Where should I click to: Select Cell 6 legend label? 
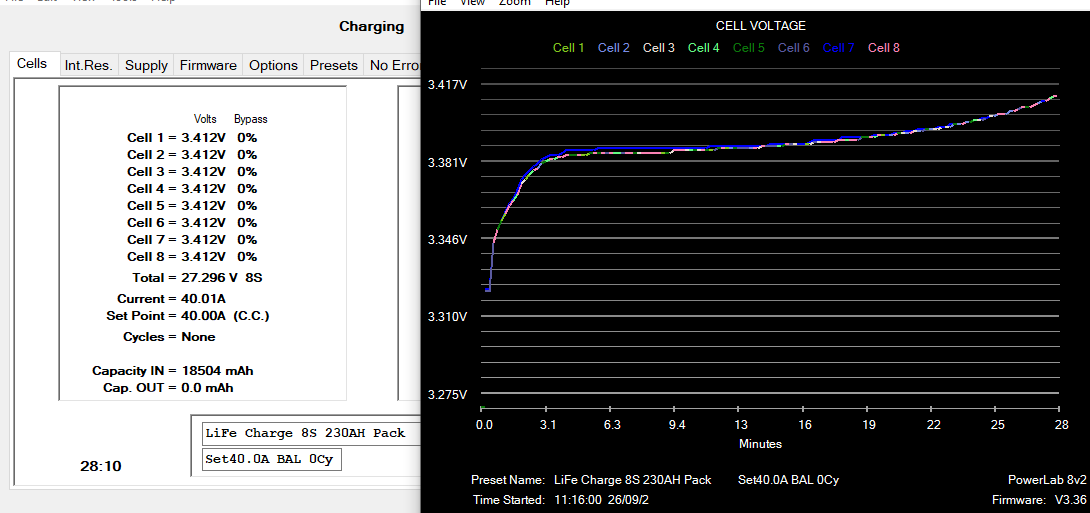794,47
